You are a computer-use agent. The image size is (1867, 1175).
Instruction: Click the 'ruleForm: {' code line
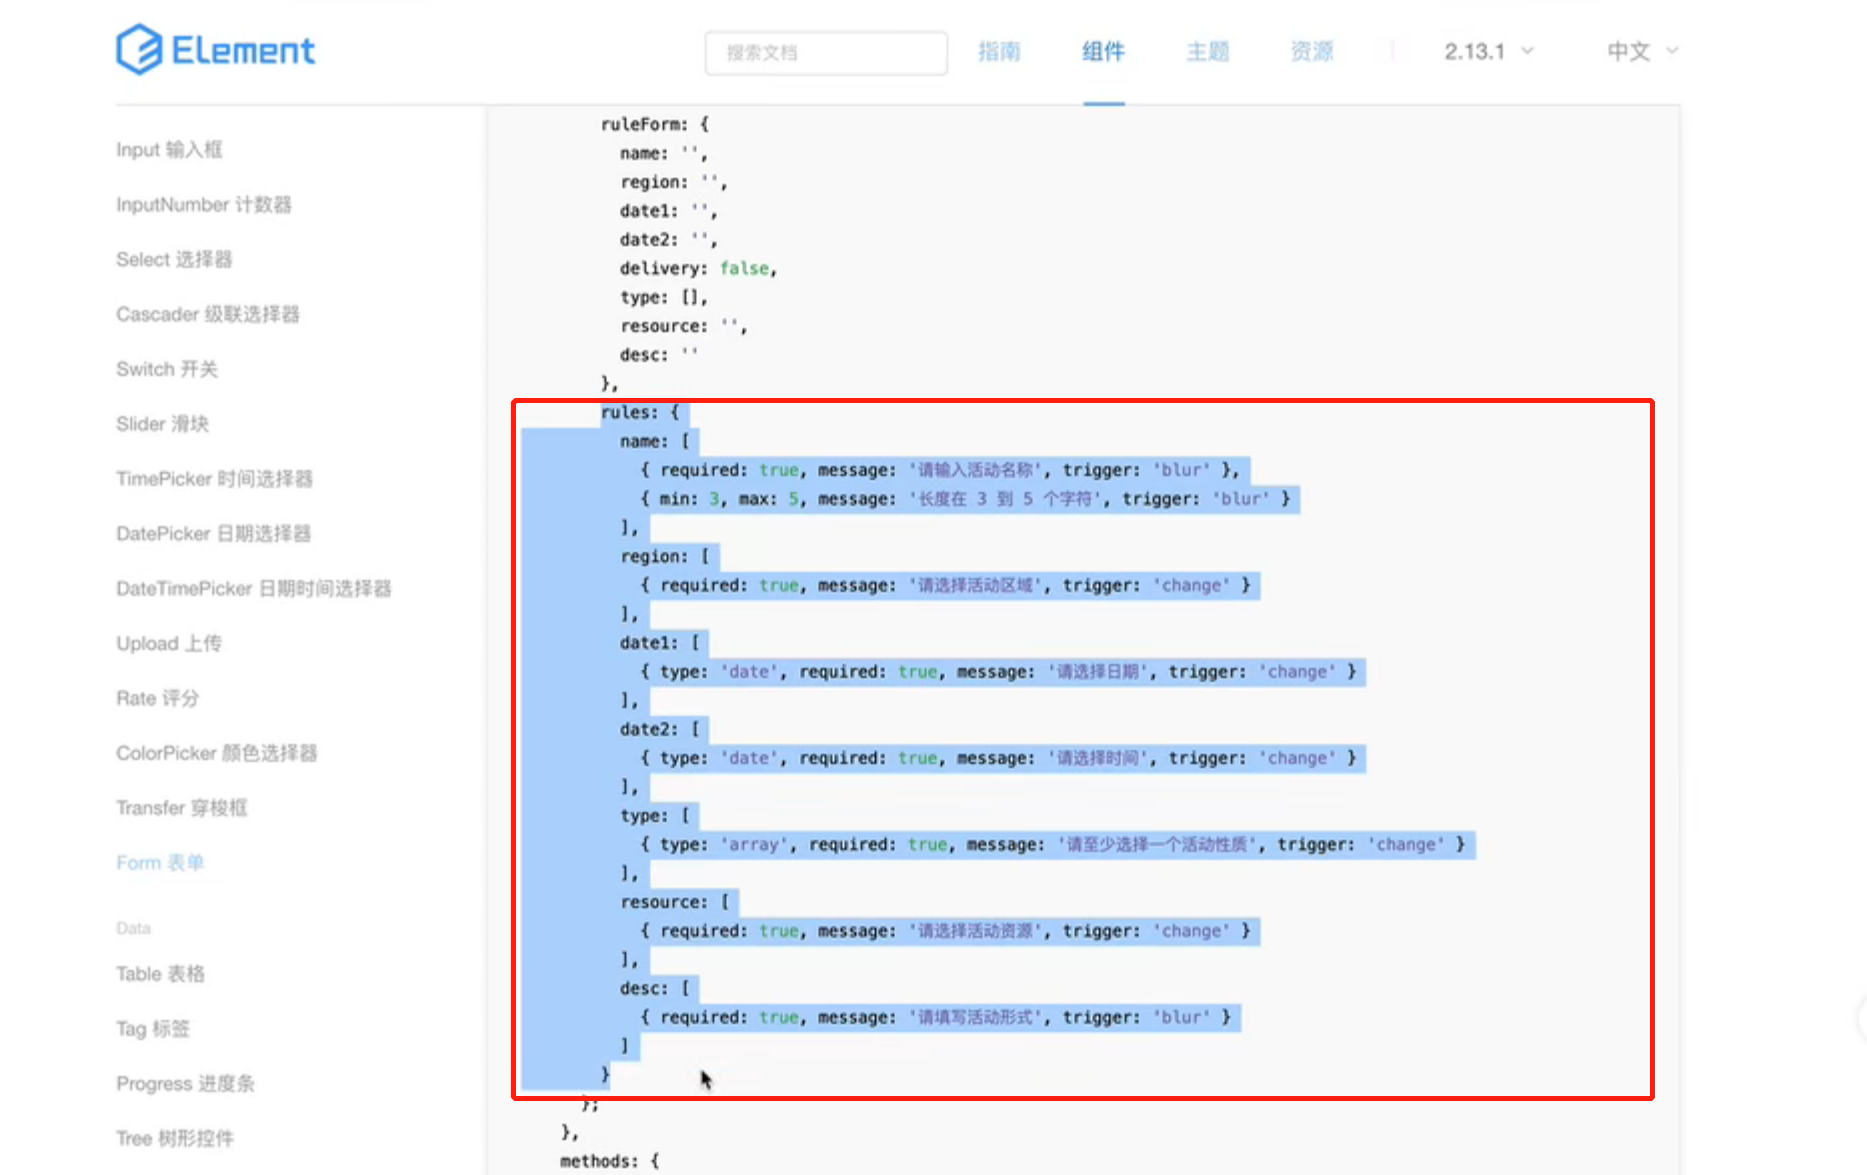coord(654,124)
